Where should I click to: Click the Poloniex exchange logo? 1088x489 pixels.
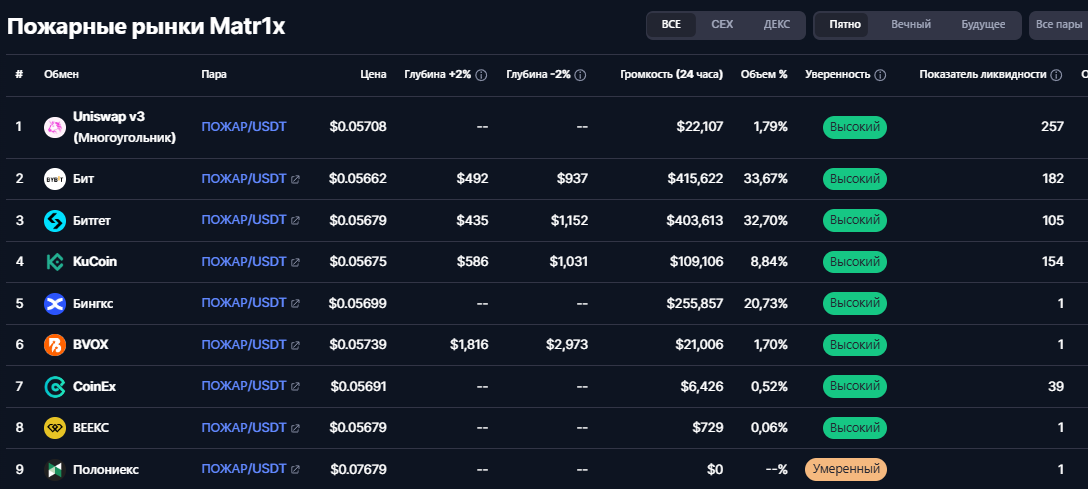pos(55,470)
